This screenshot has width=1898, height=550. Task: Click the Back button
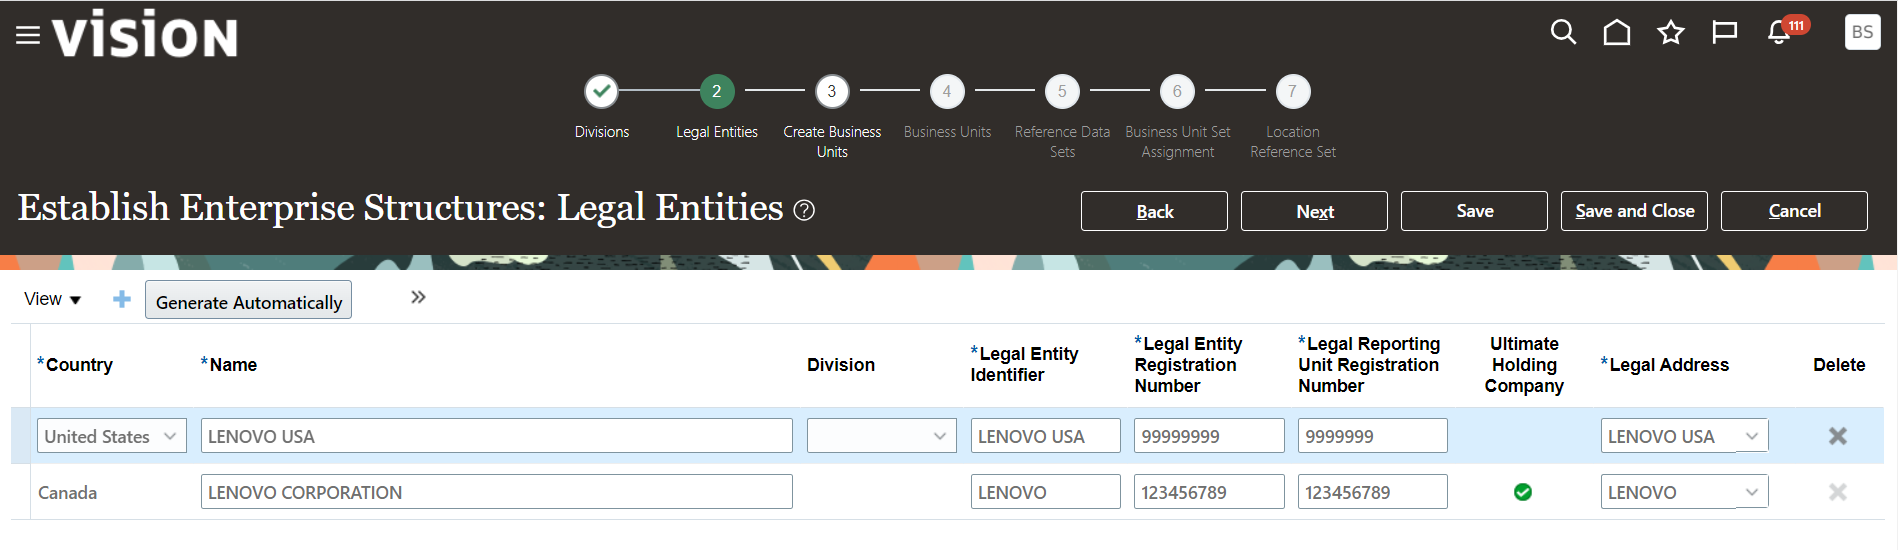[1154, 211]
